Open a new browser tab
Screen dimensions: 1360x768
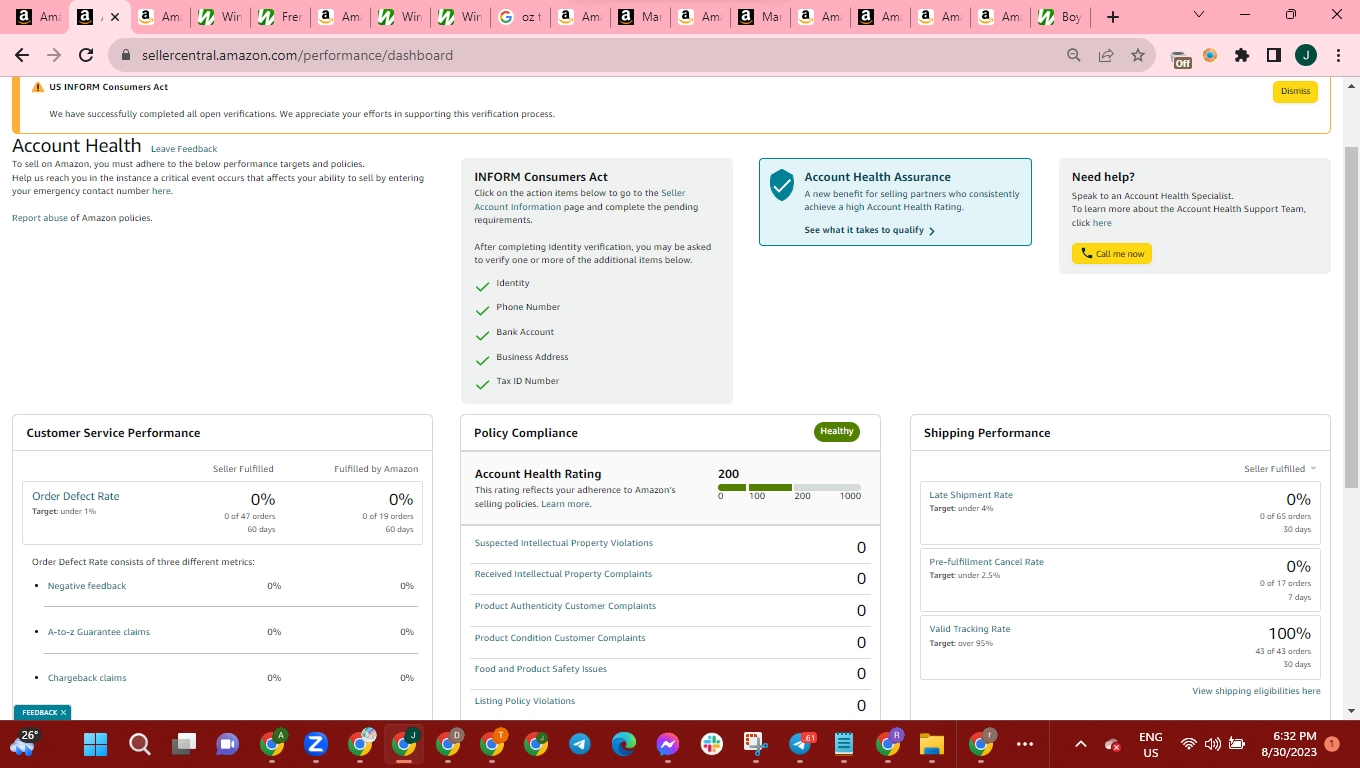pyautogui.click(x=1113, y=17)
